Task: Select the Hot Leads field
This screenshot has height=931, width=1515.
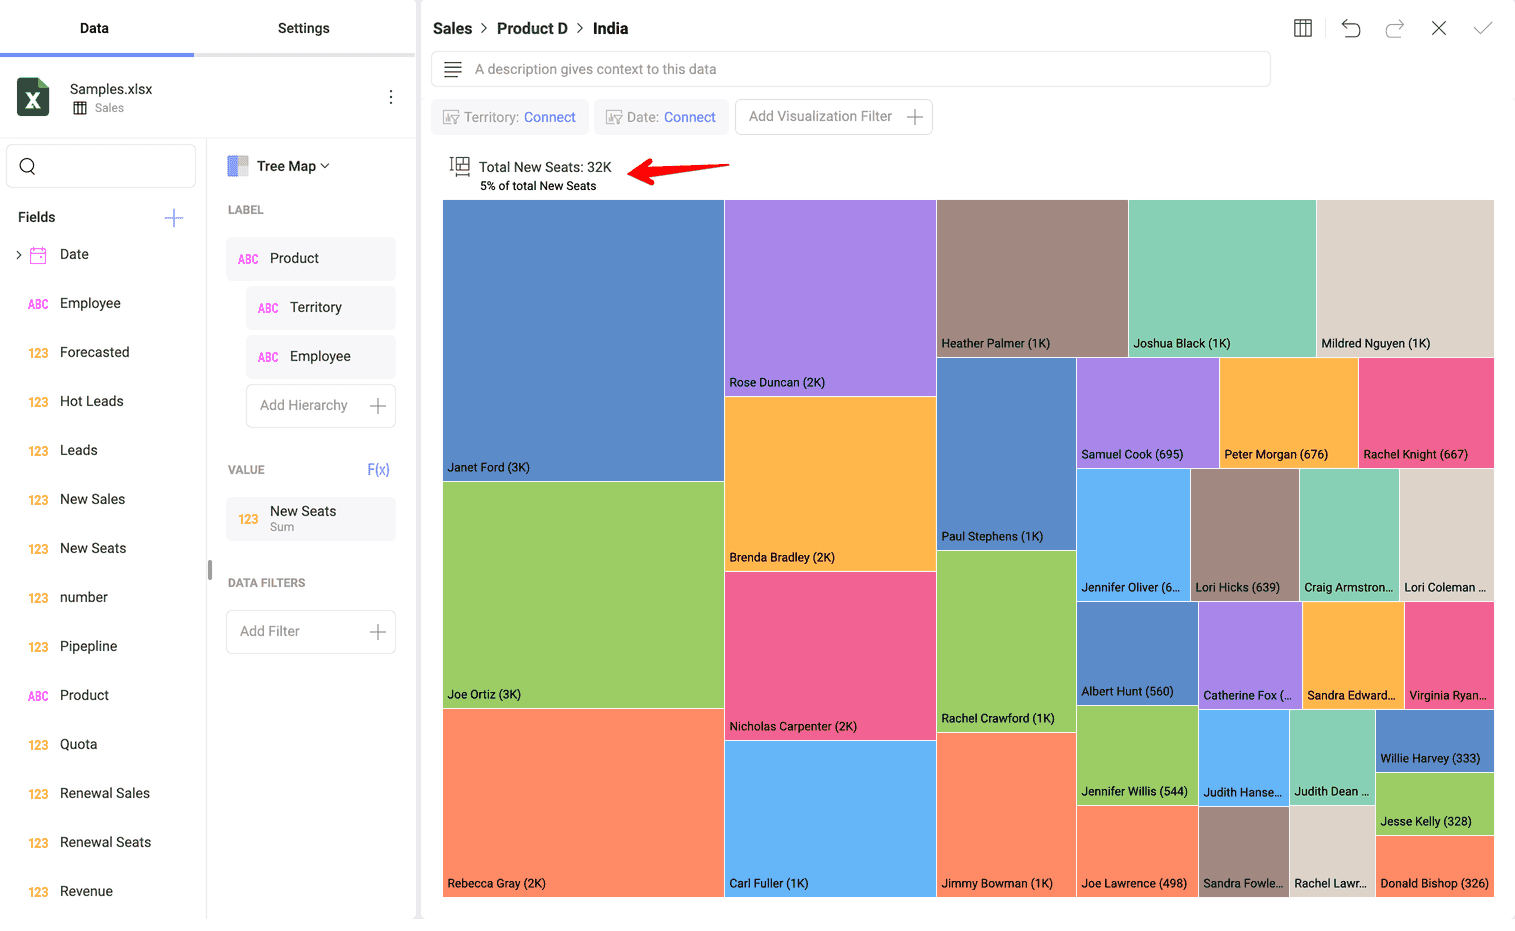Action: 91,401
